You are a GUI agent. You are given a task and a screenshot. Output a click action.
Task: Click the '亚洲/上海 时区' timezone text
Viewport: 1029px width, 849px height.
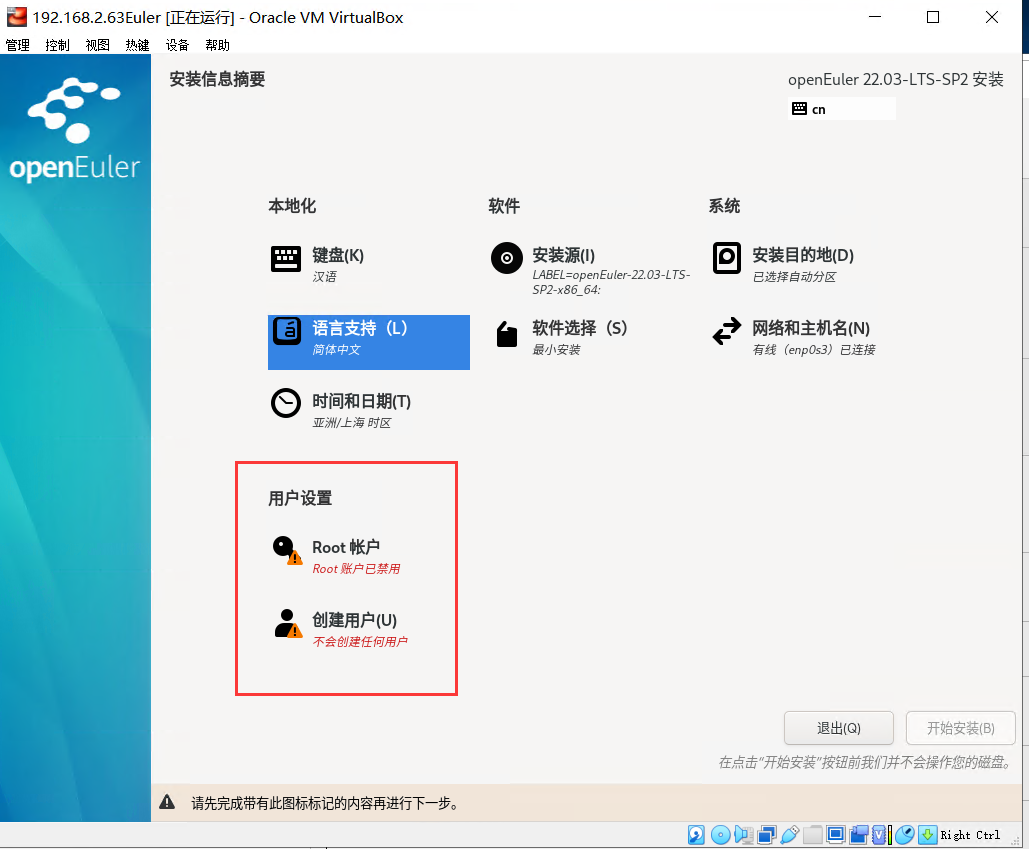[x=352, y=423]
